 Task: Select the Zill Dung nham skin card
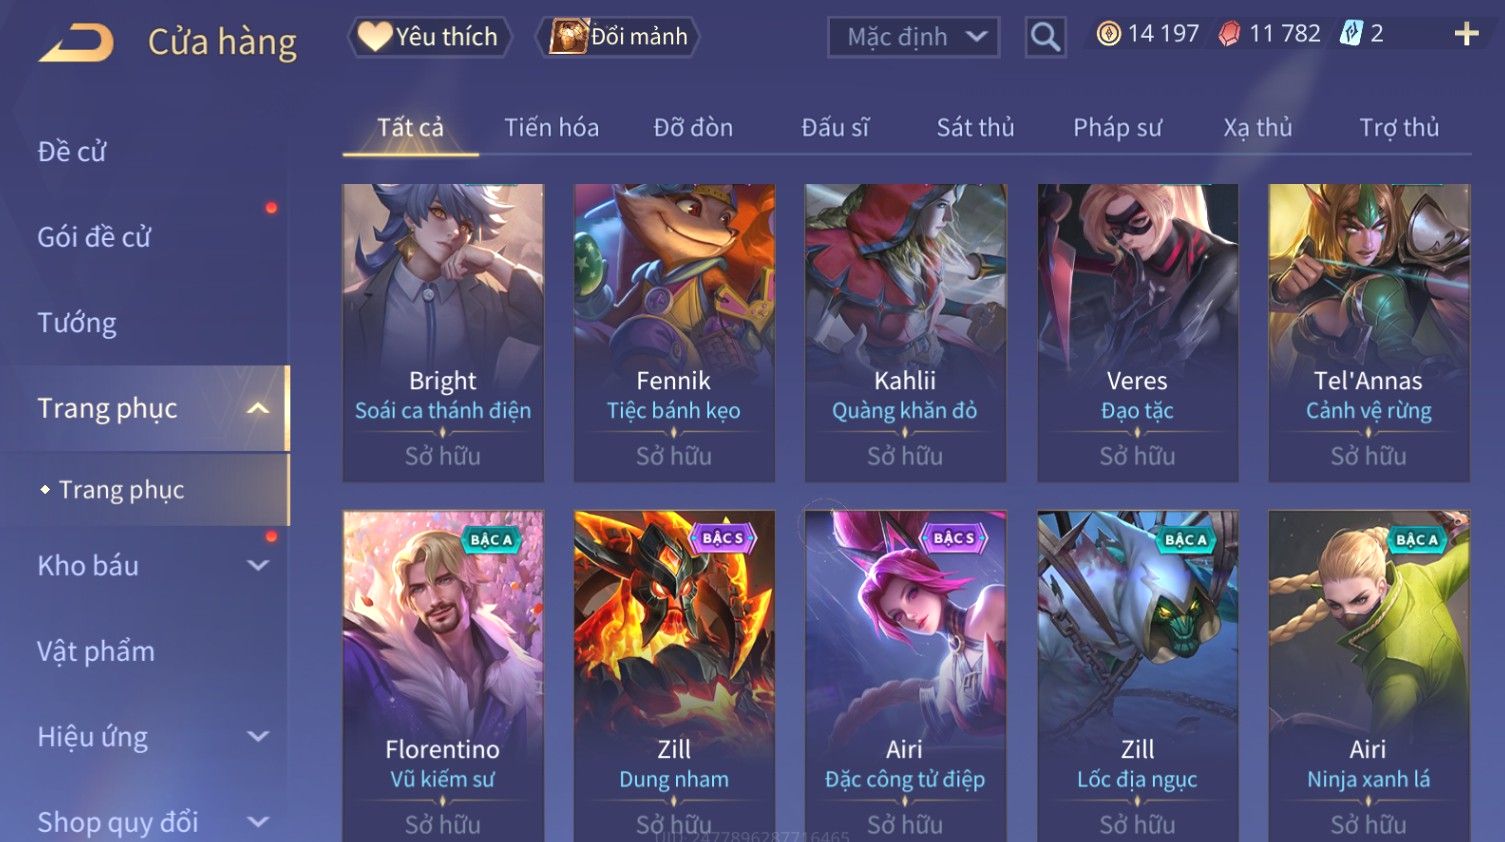tap(674, 676)
